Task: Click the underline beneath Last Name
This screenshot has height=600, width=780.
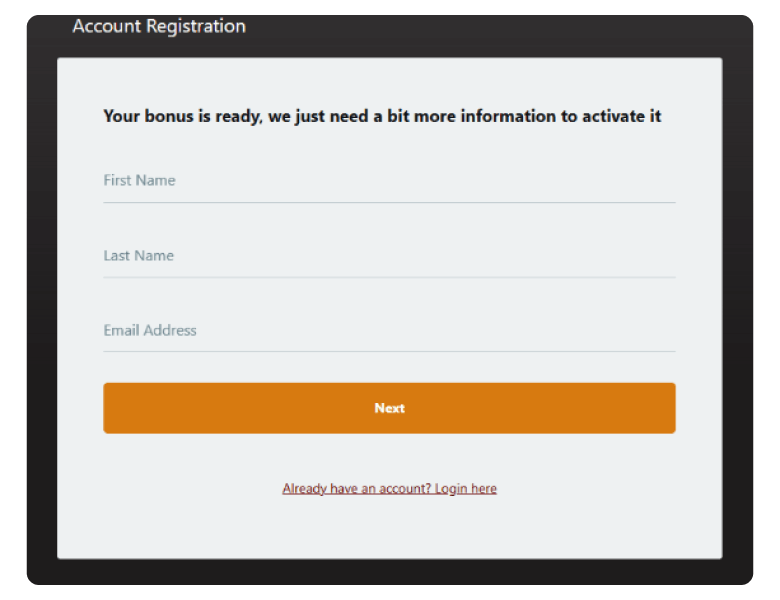Action: pyautogui.click(x=389, y=277)
